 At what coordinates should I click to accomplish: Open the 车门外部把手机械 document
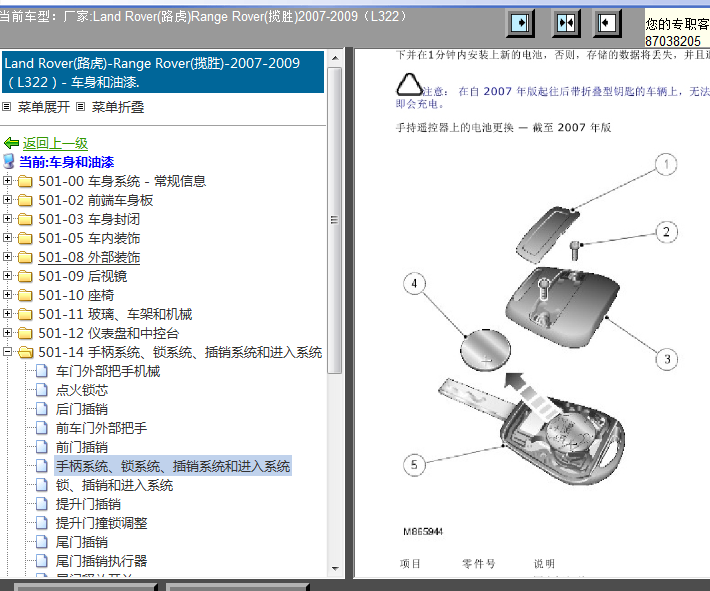[x=108, y=371]
